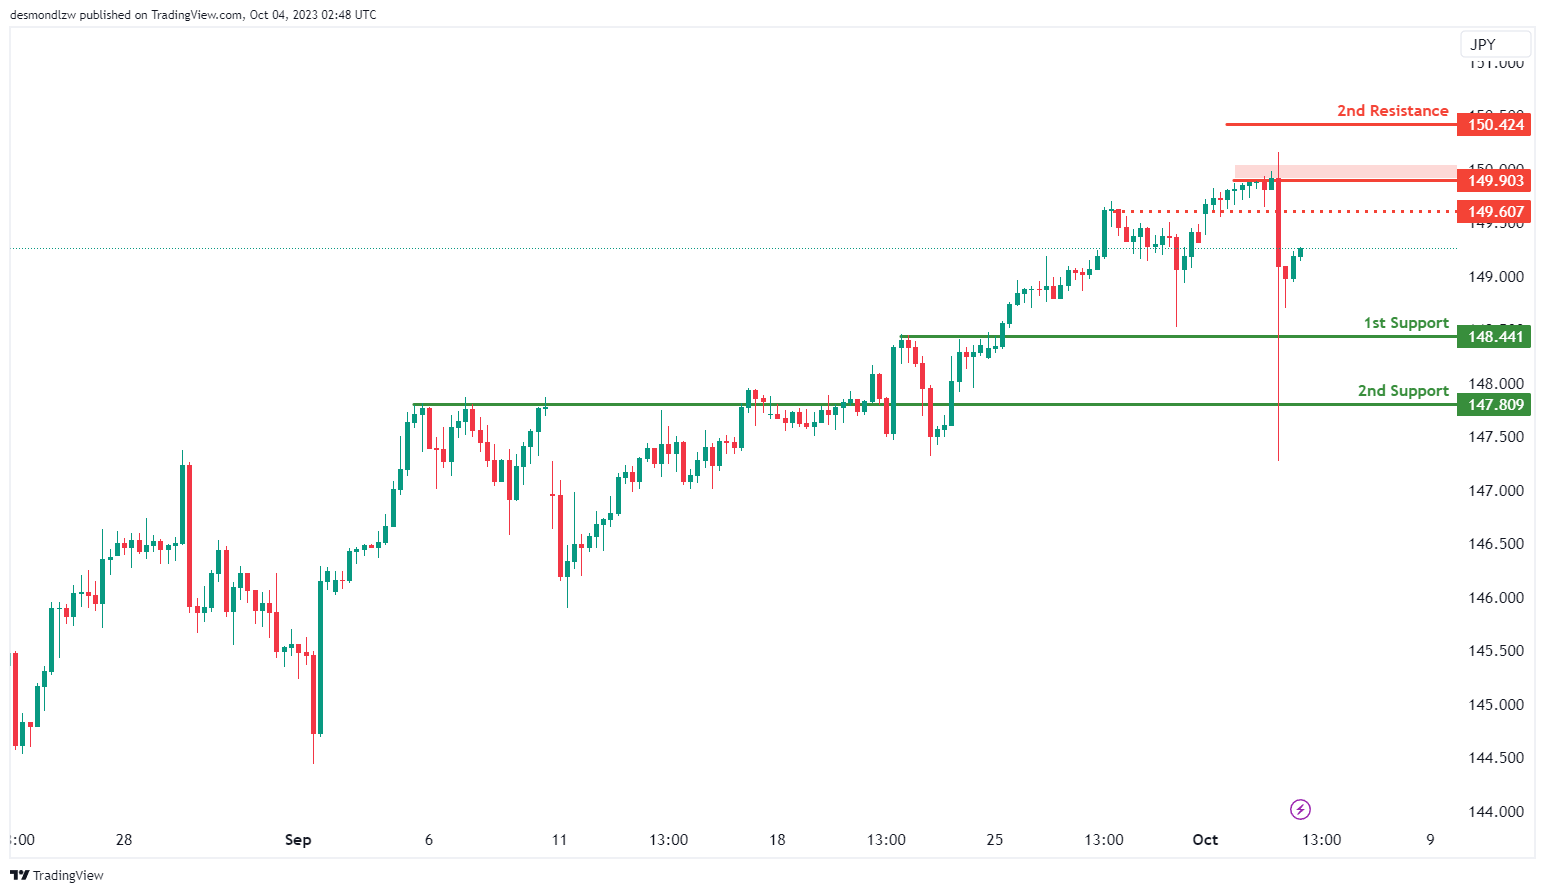Click the 147.809 green support tag
1545x893 pixels.
1494,405
